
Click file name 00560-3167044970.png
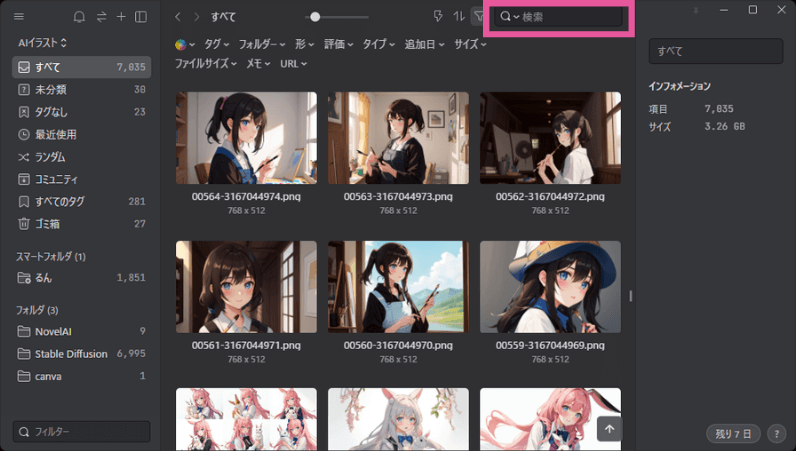[x=398, y=345]
